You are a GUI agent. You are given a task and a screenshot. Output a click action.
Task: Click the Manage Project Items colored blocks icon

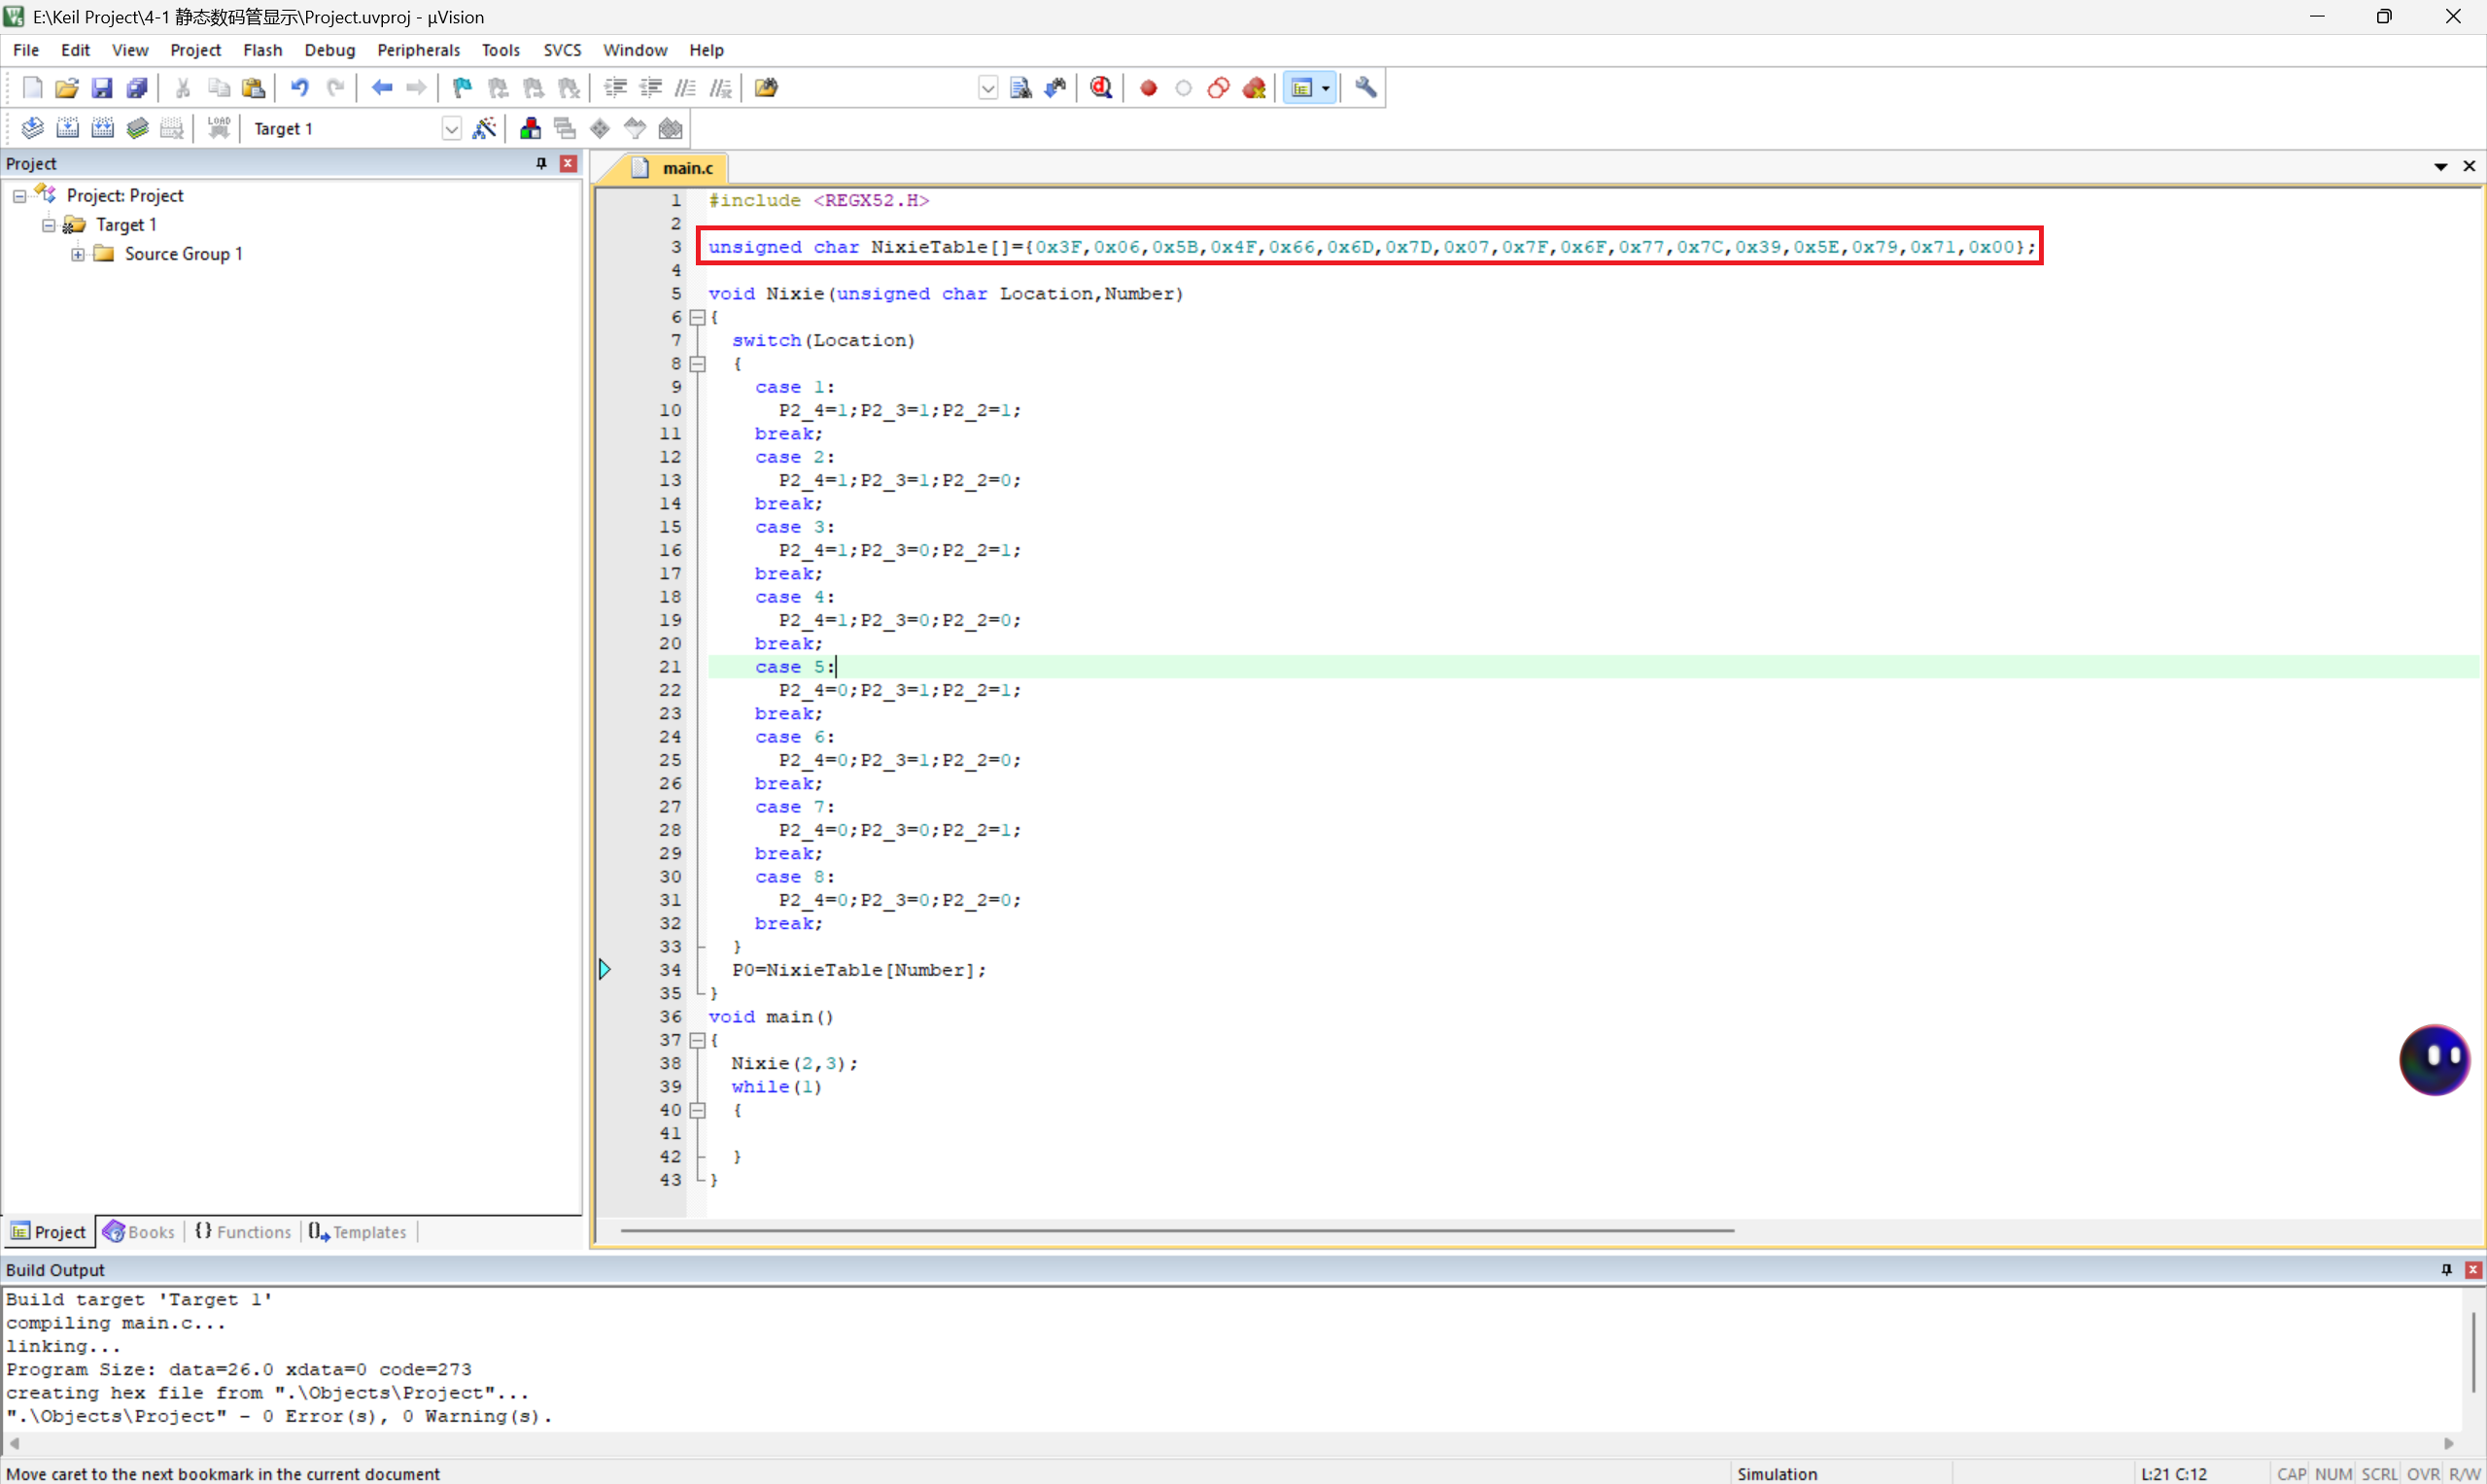pyautogui.click(x=530, y=128)
